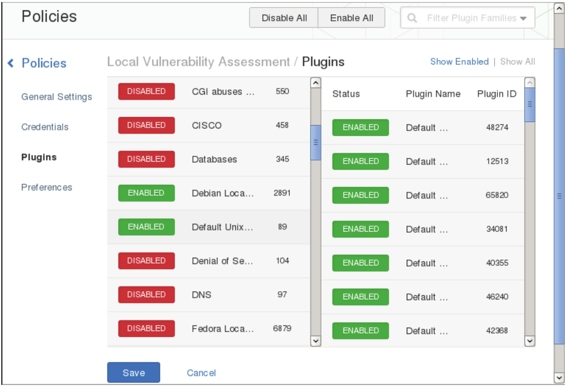
Task: Toggle status of plugin 46240
Action: (x=361, y=297)
